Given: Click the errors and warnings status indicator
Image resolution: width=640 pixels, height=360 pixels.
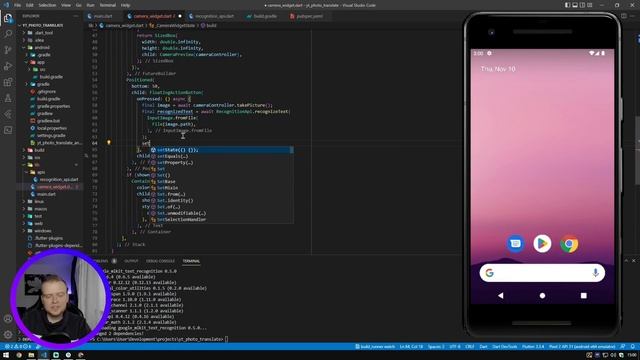Looking at the screenshot, I should (x=17, y=347).
